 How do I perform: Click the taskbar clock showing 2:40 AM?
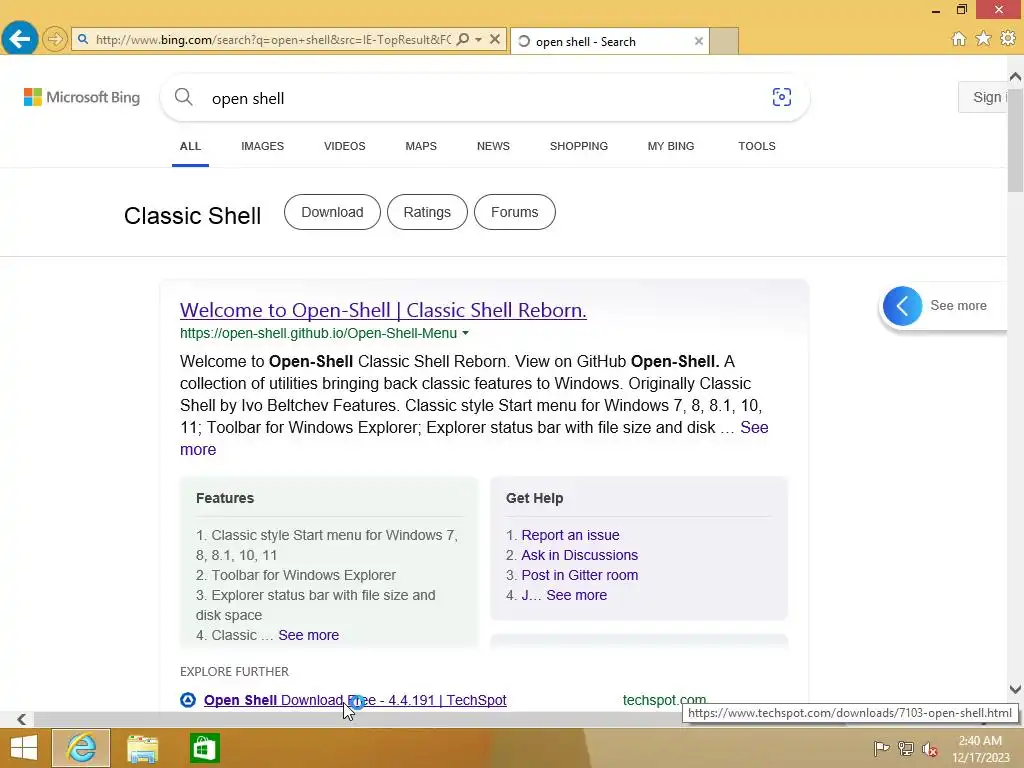click(x=980, y=749)
